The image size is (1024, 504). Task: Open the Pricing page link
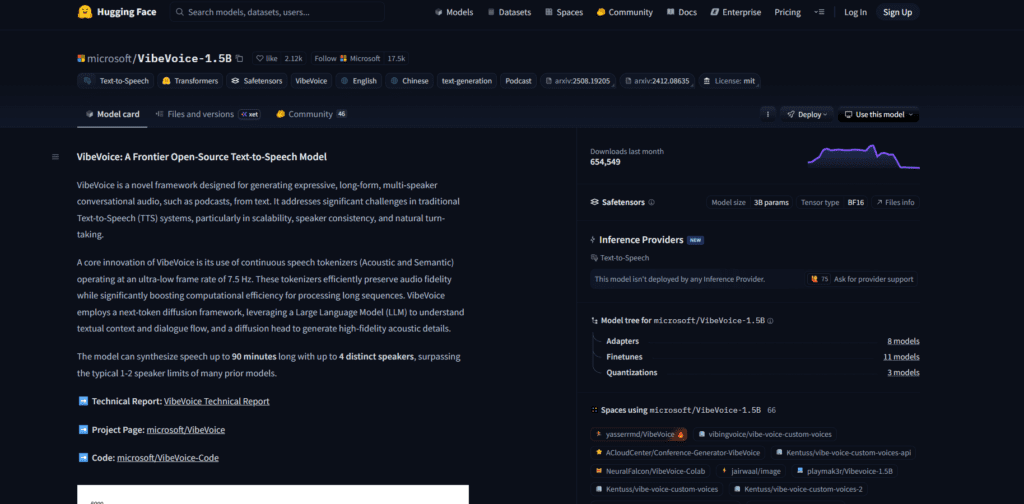(x=788, y=12)
